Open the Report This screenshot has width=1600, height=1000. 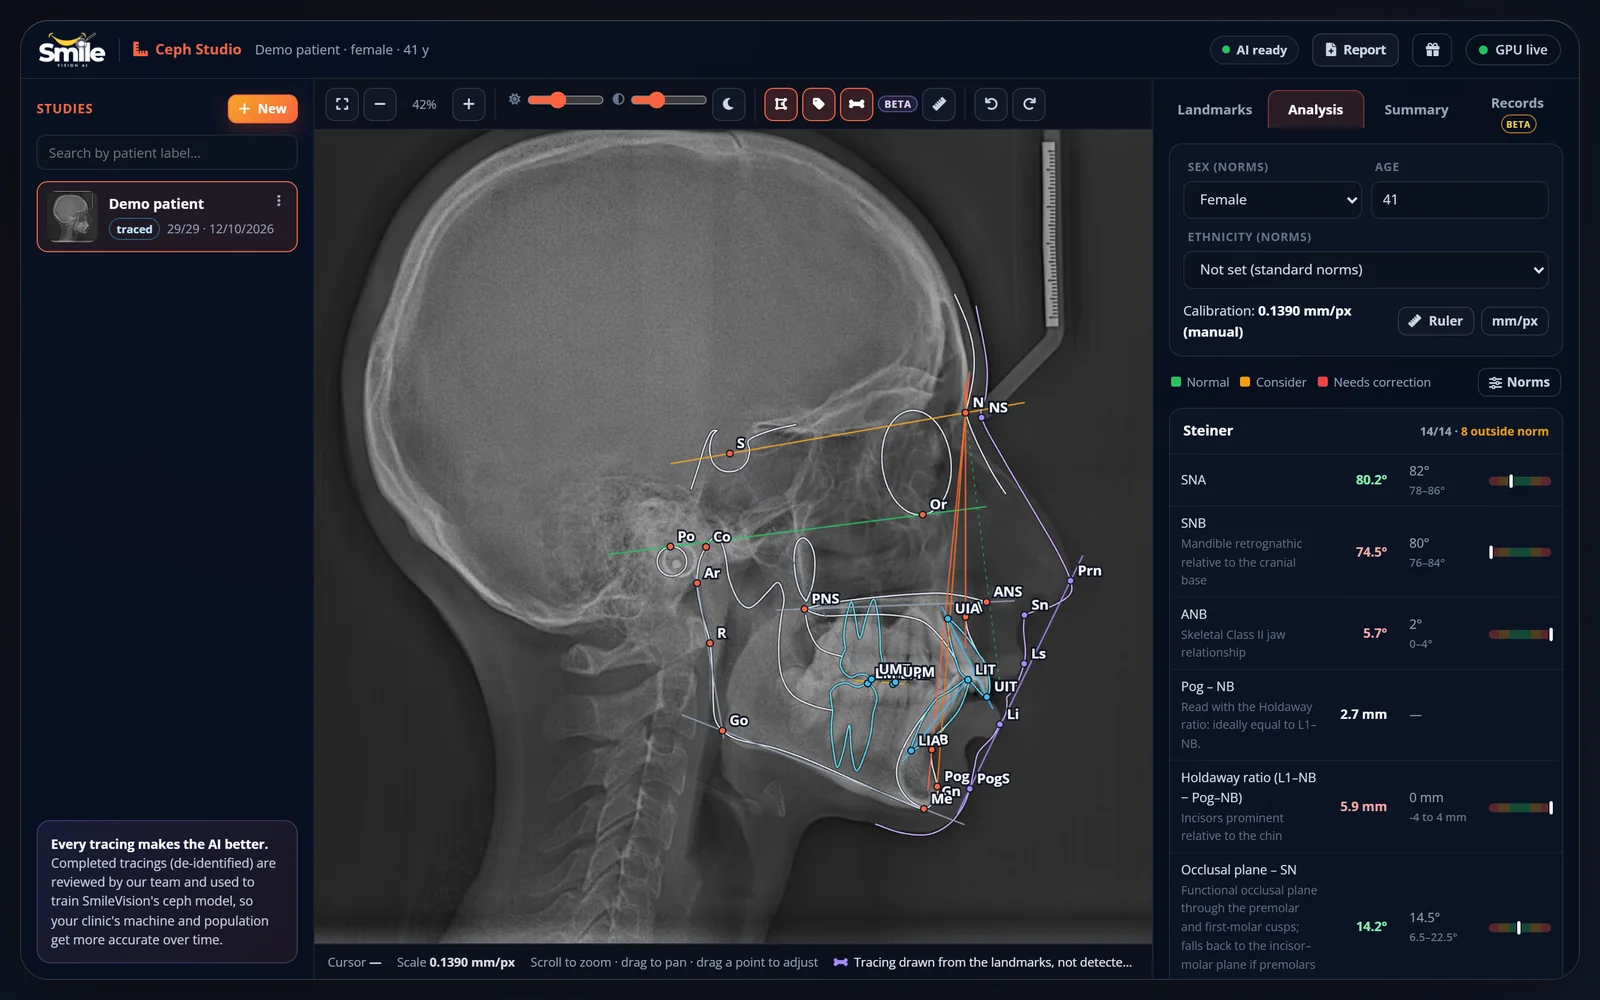tap(1355, 50)
